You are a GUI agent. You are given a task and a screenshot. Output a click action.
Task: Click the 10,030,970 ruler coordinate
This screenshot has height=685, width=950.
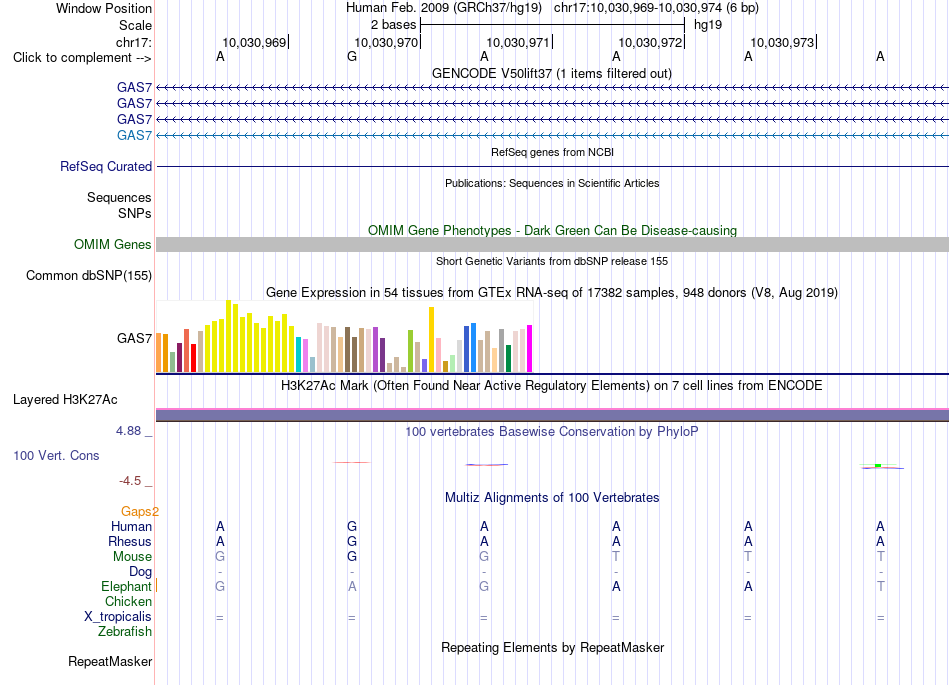tap(386, 42)
